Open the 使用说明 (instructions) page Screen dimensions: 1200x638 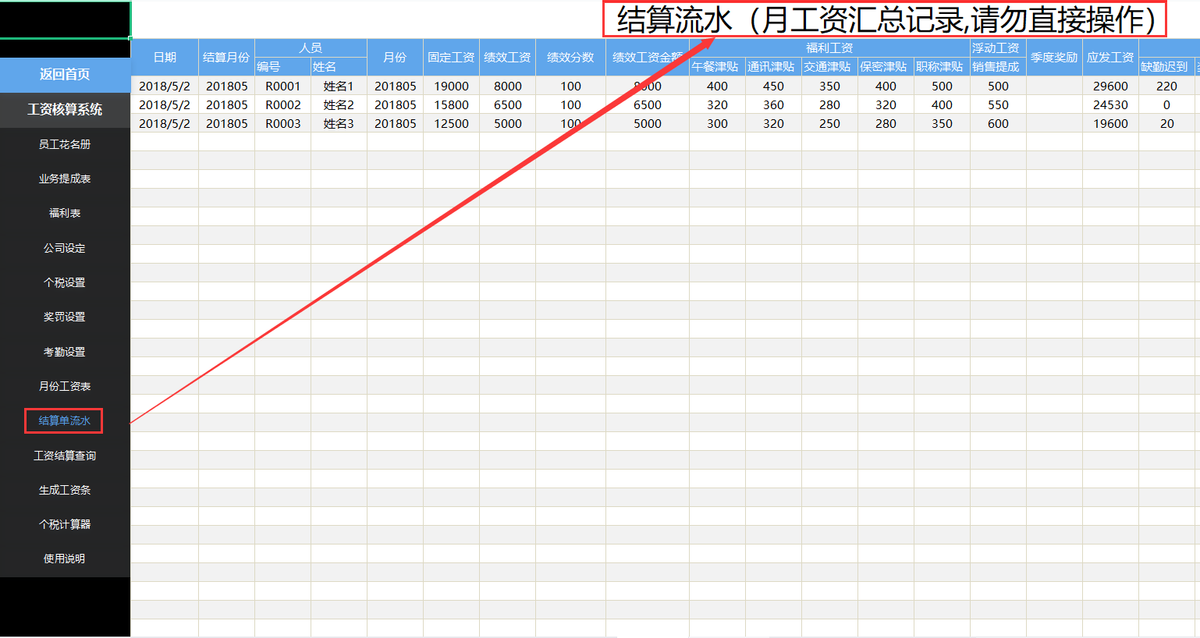point(65,558)
